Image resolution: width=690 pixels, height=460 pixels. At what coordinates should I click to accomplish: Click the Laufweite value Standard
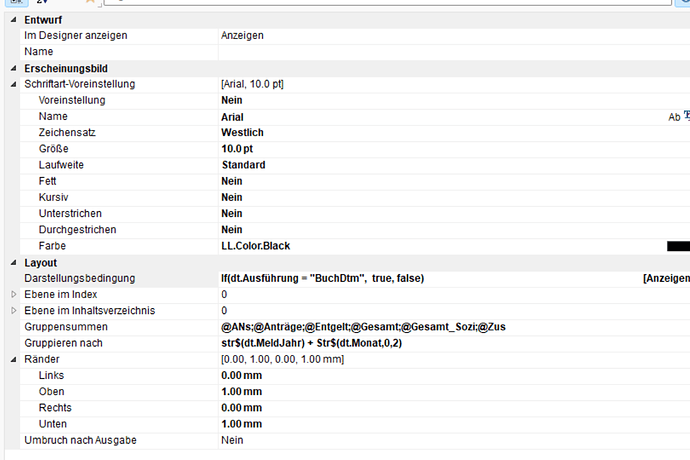coord(243,165)
